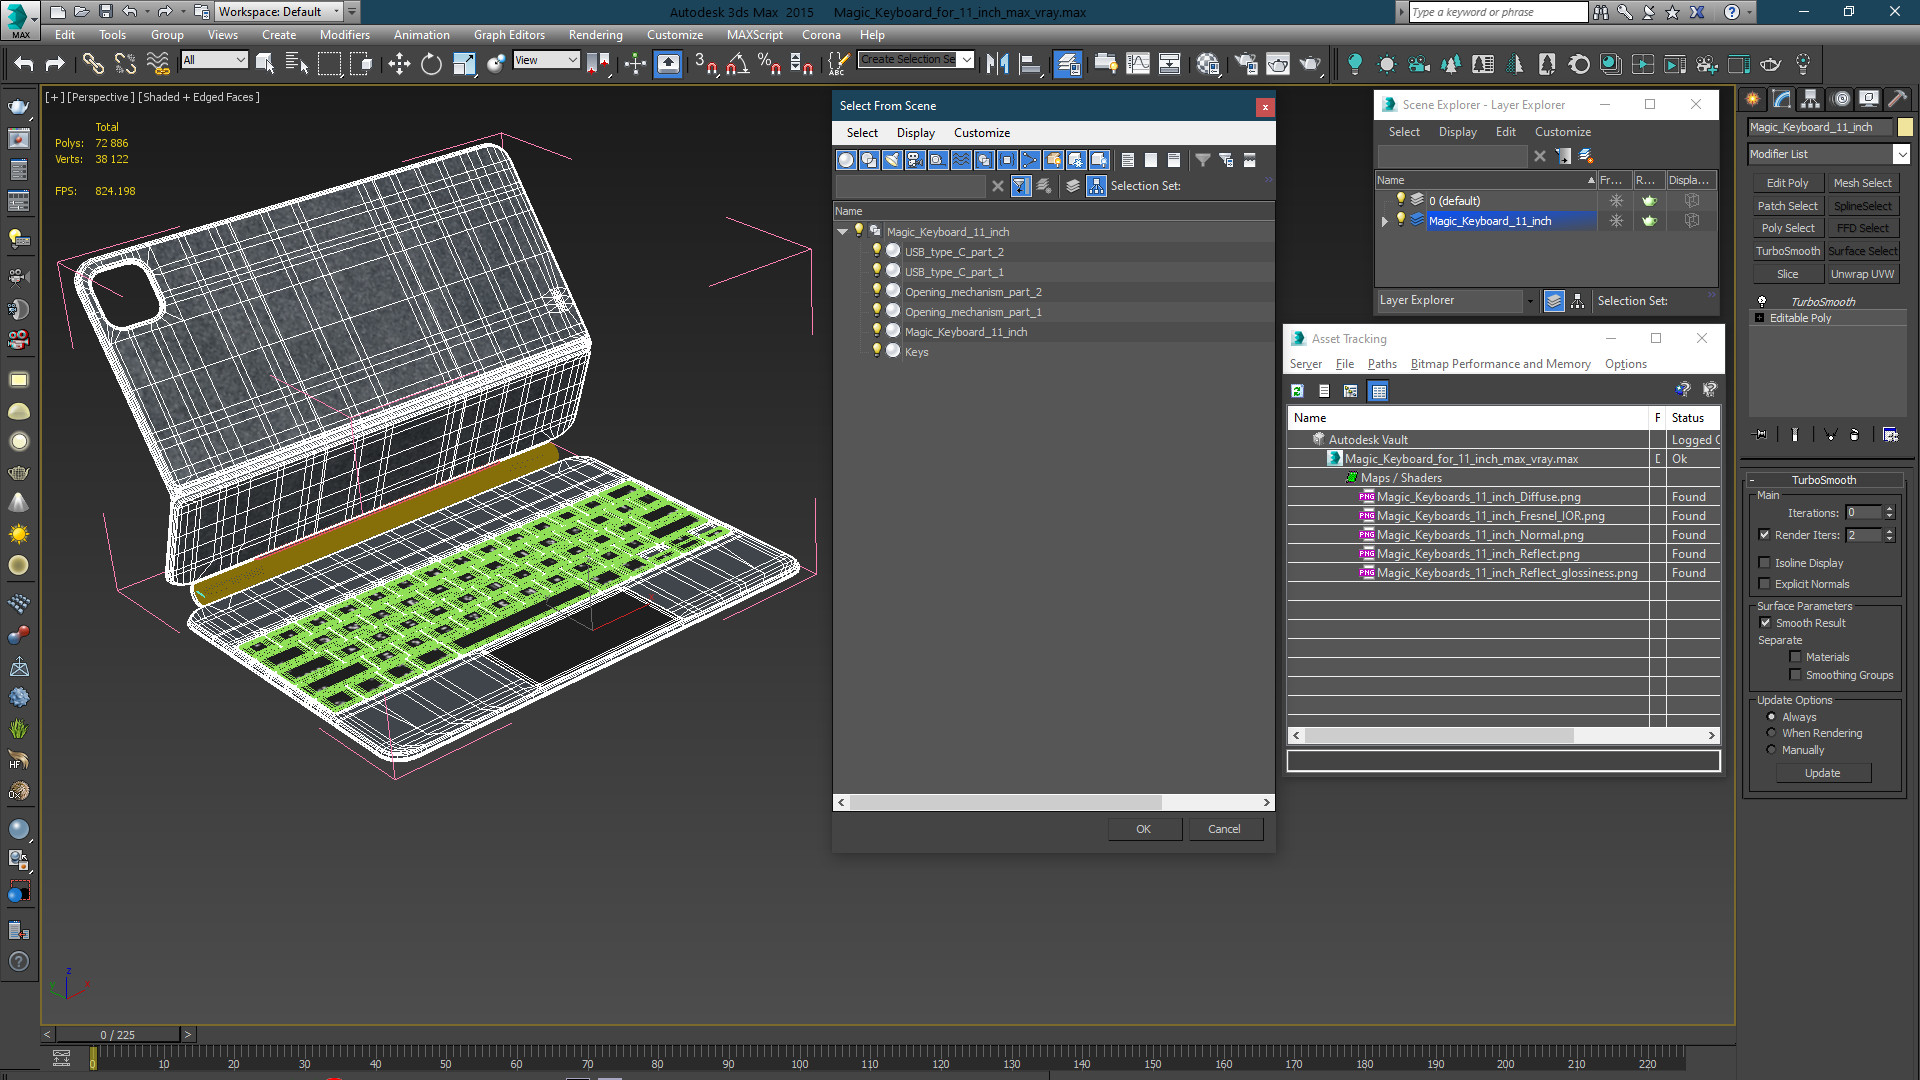Enable the Isoline Display checkbox

pyautogui.click(x=1765, y=563)
